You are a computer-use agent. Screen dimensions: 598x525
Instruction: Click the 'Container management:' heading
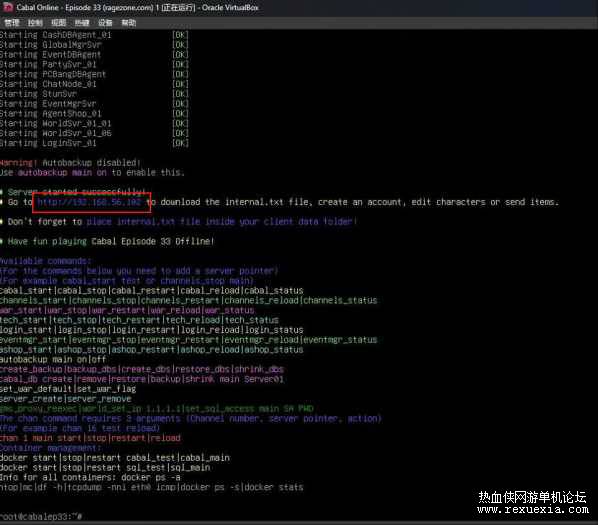(50, 448)
